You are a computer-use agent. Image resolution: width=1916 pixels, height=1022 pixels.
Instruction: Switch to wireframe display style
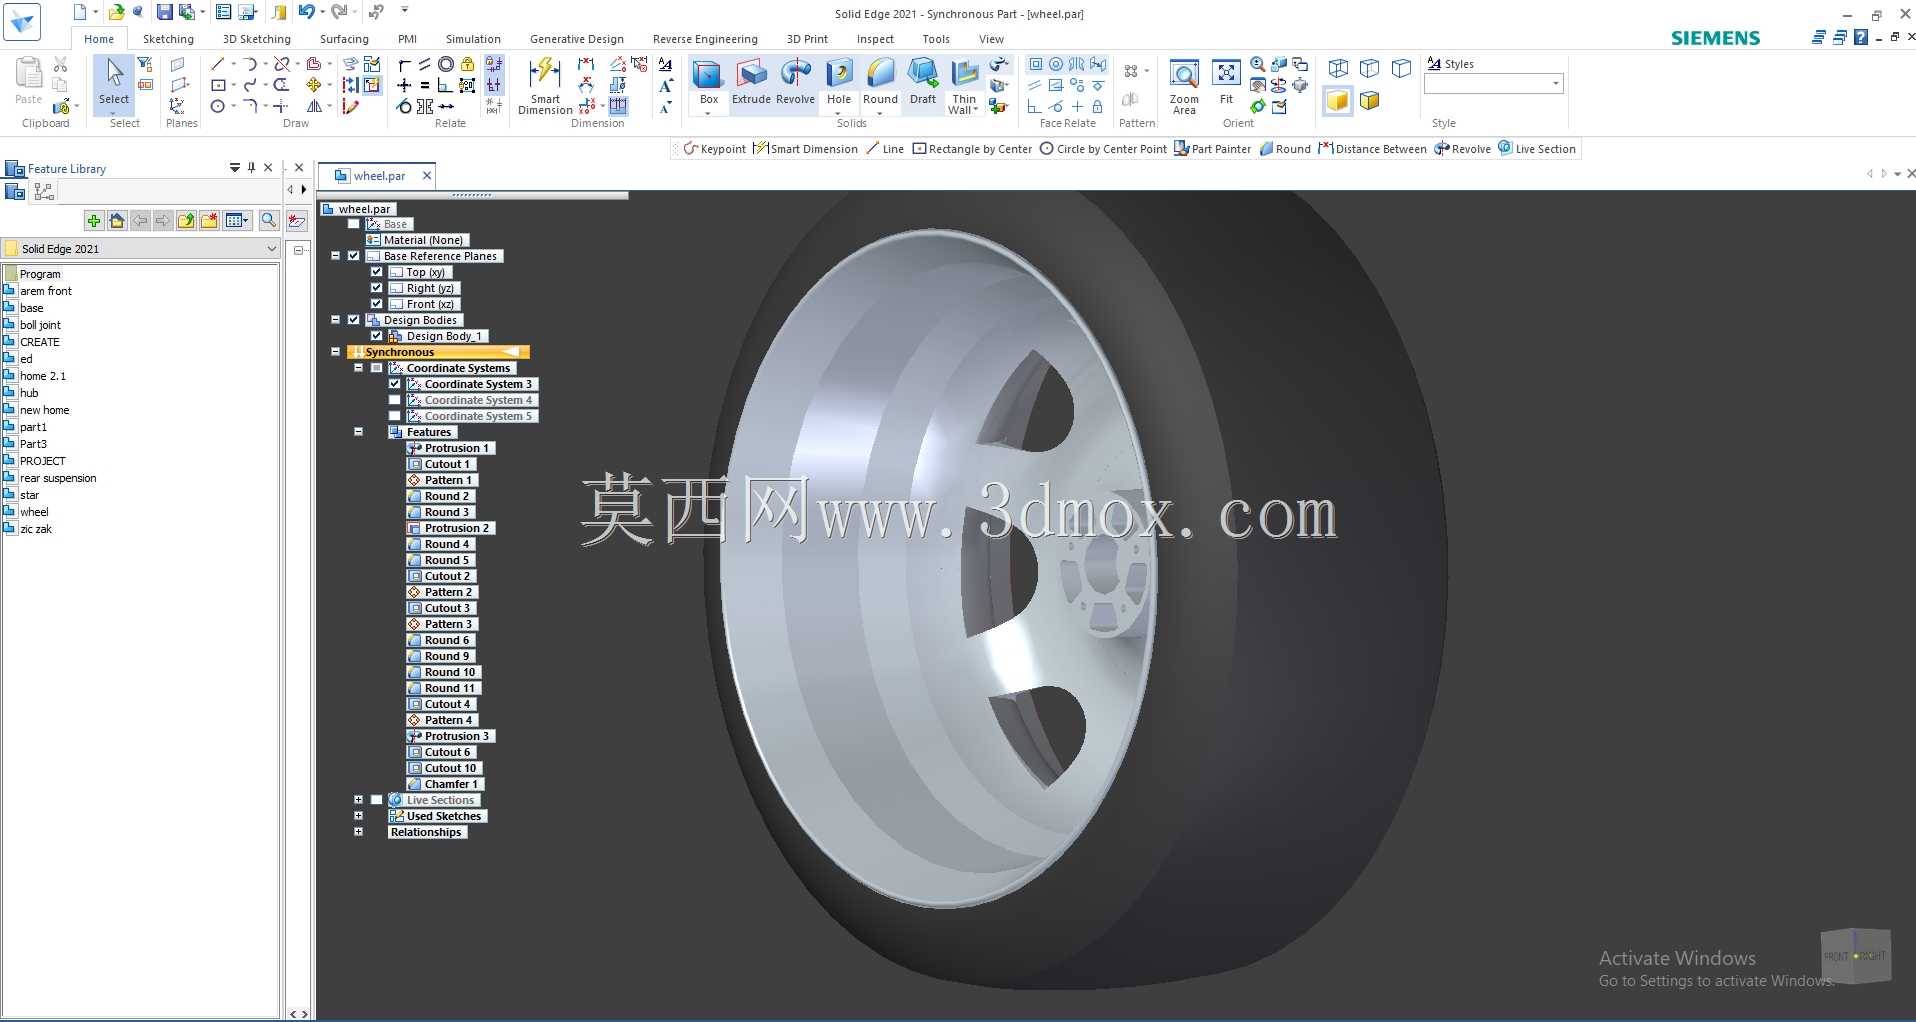click(1338, 68)
